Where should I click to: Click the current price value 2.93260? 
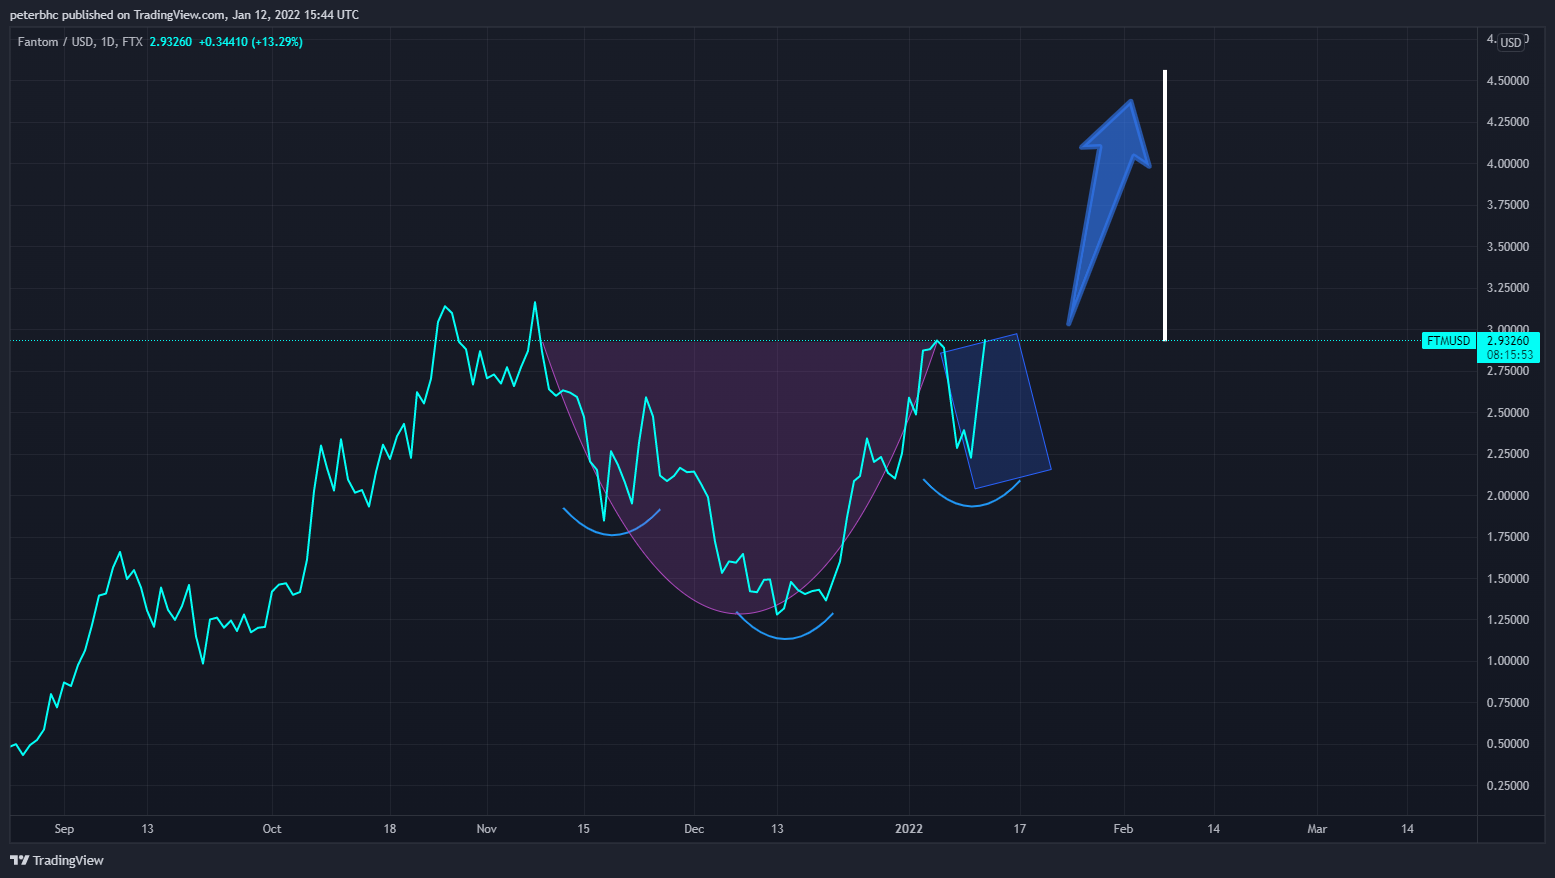coord(1508,341)
